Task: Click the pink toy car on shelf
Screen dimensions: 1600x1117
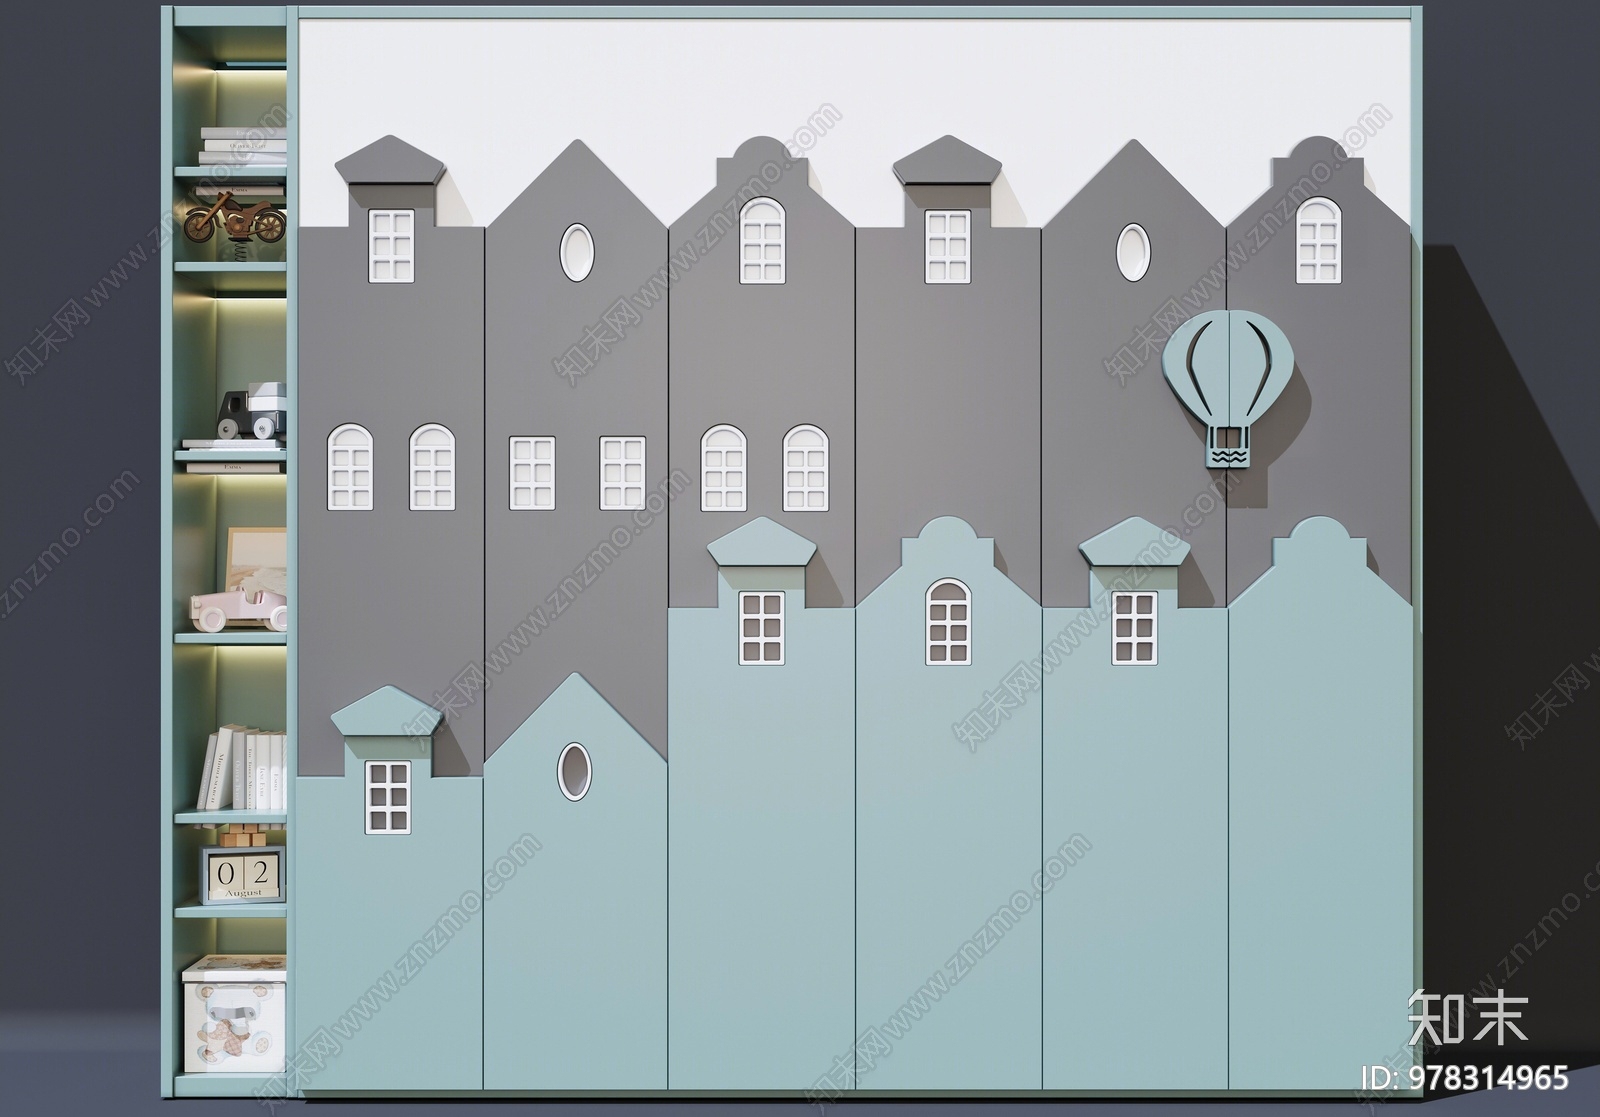Action: point(239,609)
